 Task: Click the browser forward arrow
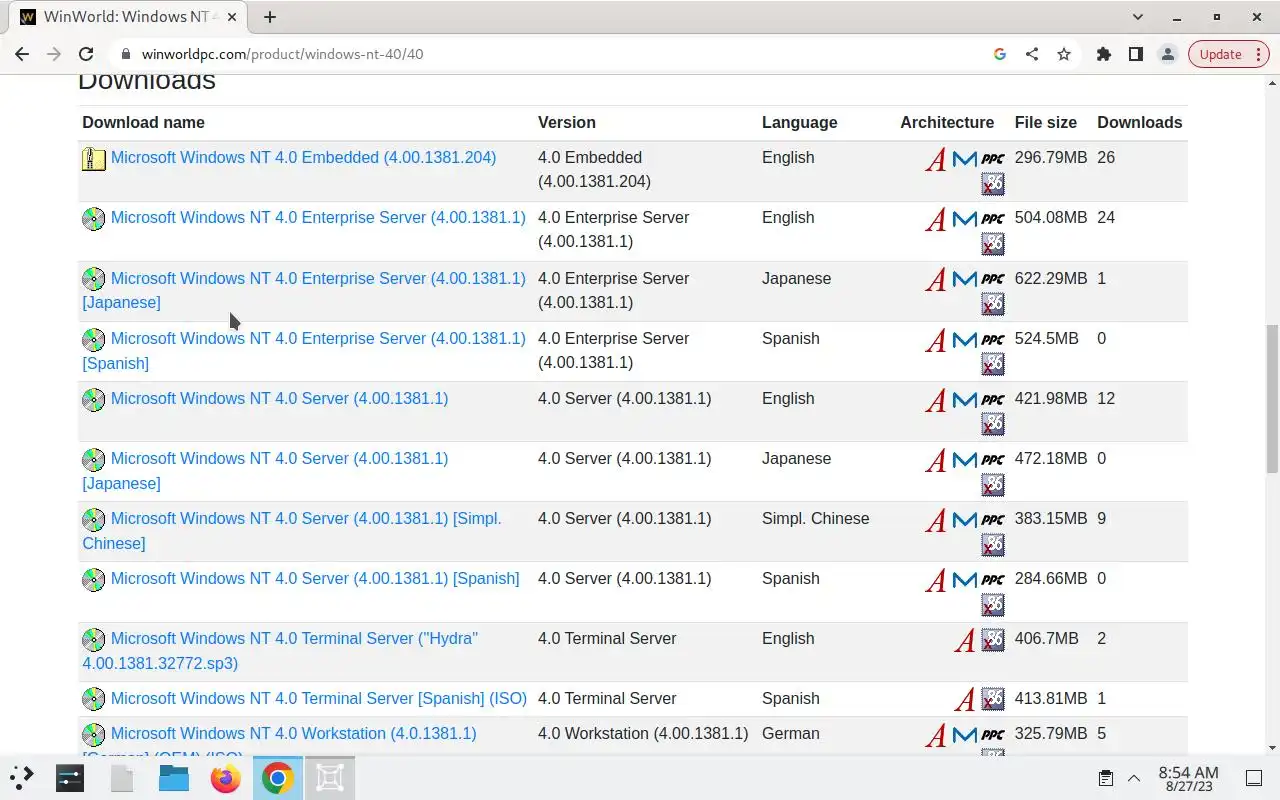pyautogui.click(x=54, y=54)
